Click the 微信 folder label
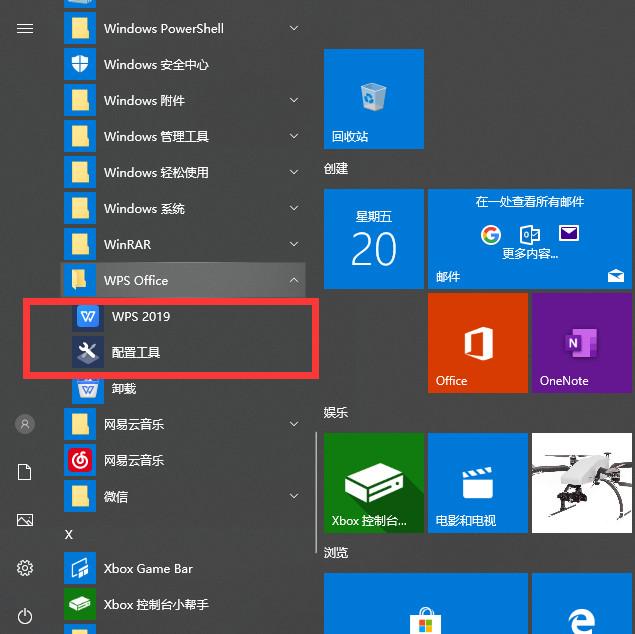 [x=116, y=496]
